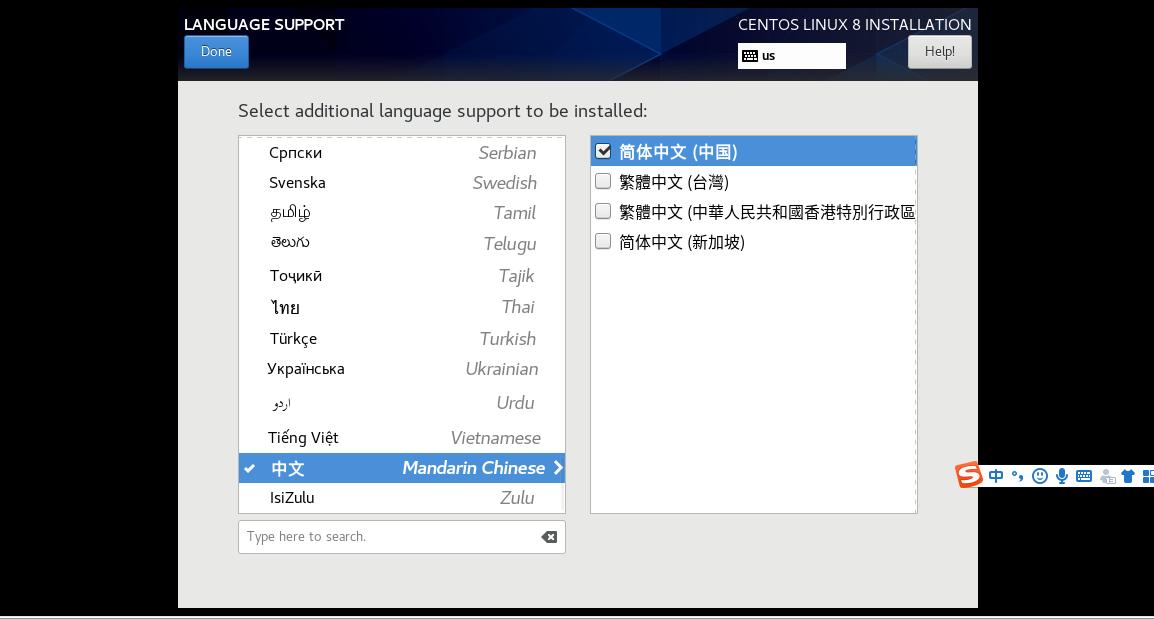This screenshot has height=619, width=1154.
Task: Open Sogou skin selection via shirt icon
Action: click(x=1128, y=476)
